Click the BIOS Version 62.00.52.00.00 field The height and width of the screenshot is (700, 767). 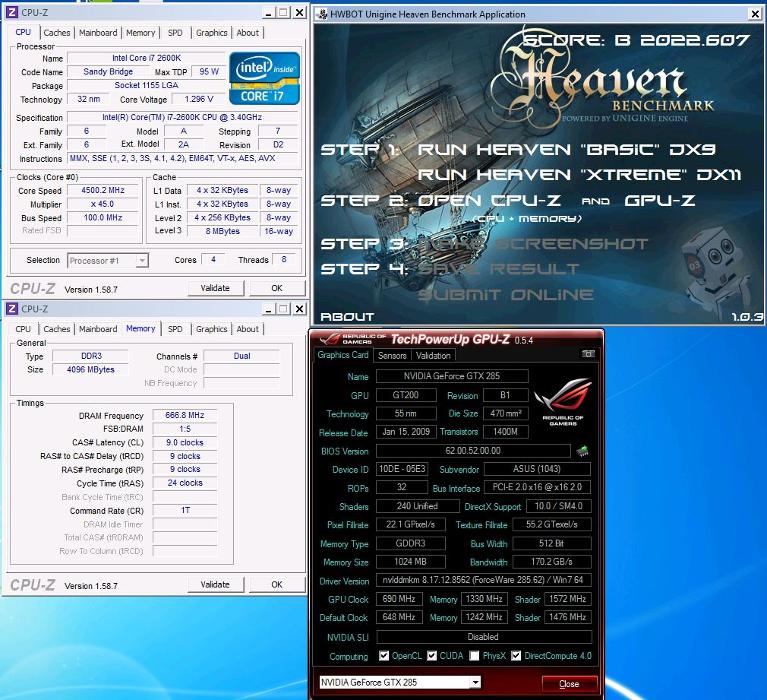[473, 451]
